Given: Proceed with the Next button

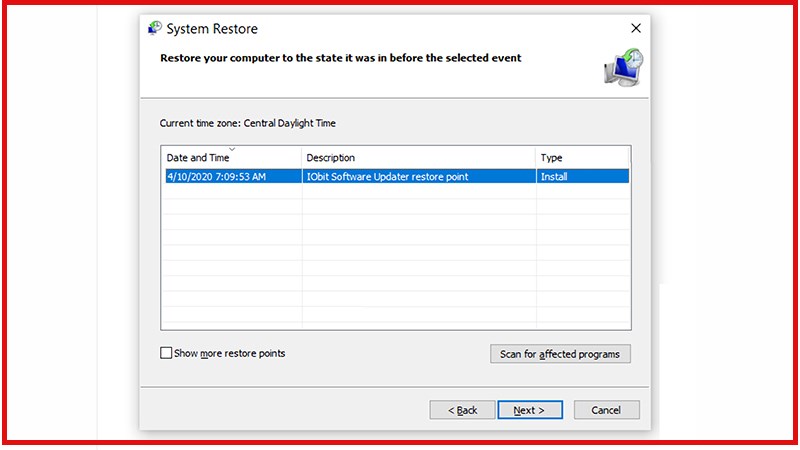Looking at the screenshot, I should pyautogui.click(x=530, y=410).
